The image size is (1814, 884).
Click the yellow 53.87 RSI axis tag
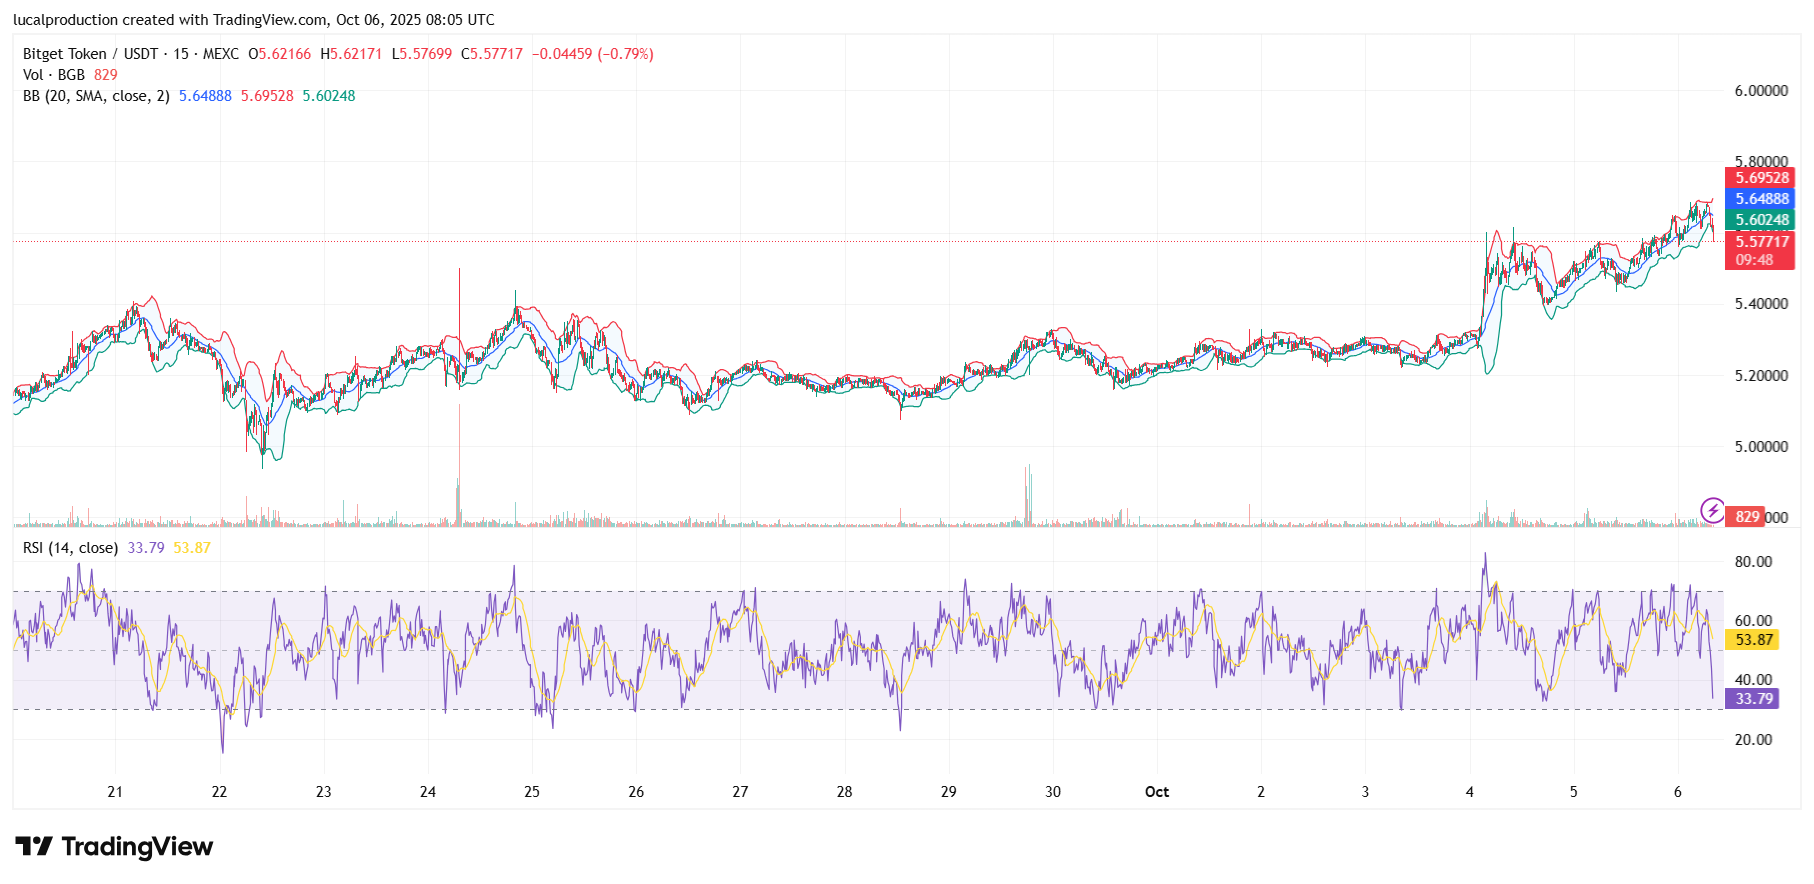click(1753, 640)
